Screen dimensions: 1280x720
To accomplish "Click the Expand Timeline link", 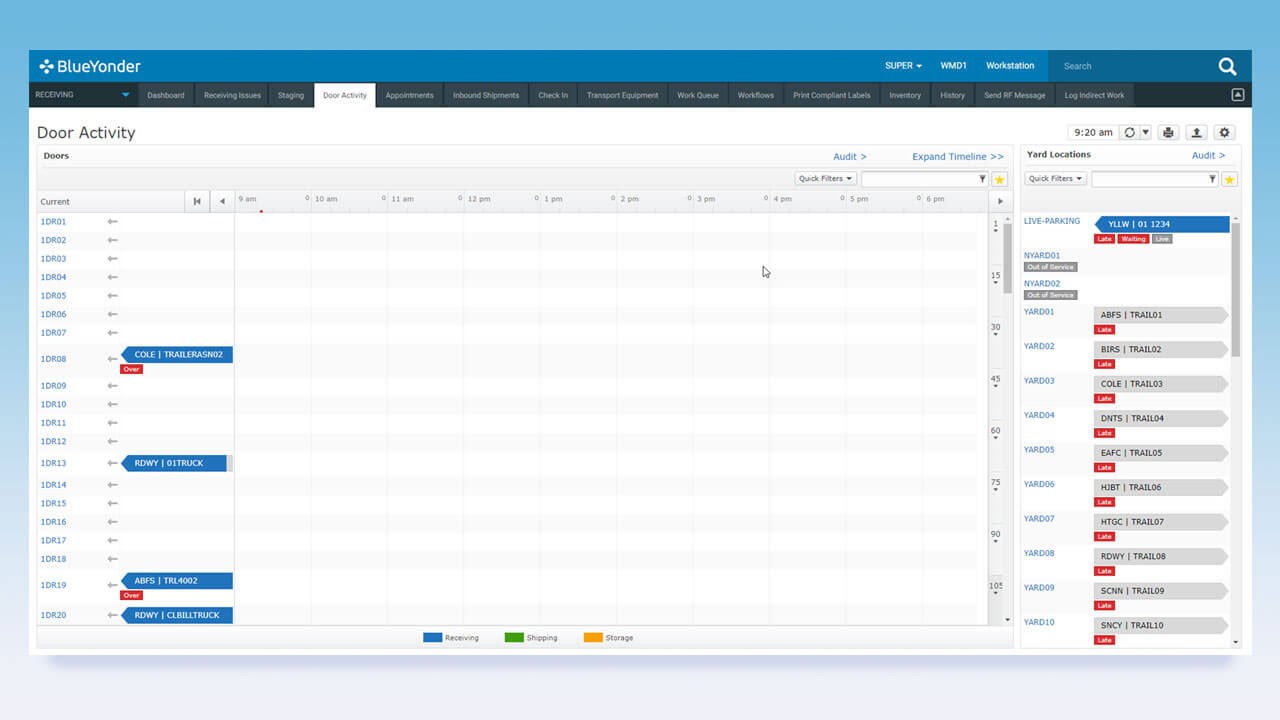I will pos(957,157).
